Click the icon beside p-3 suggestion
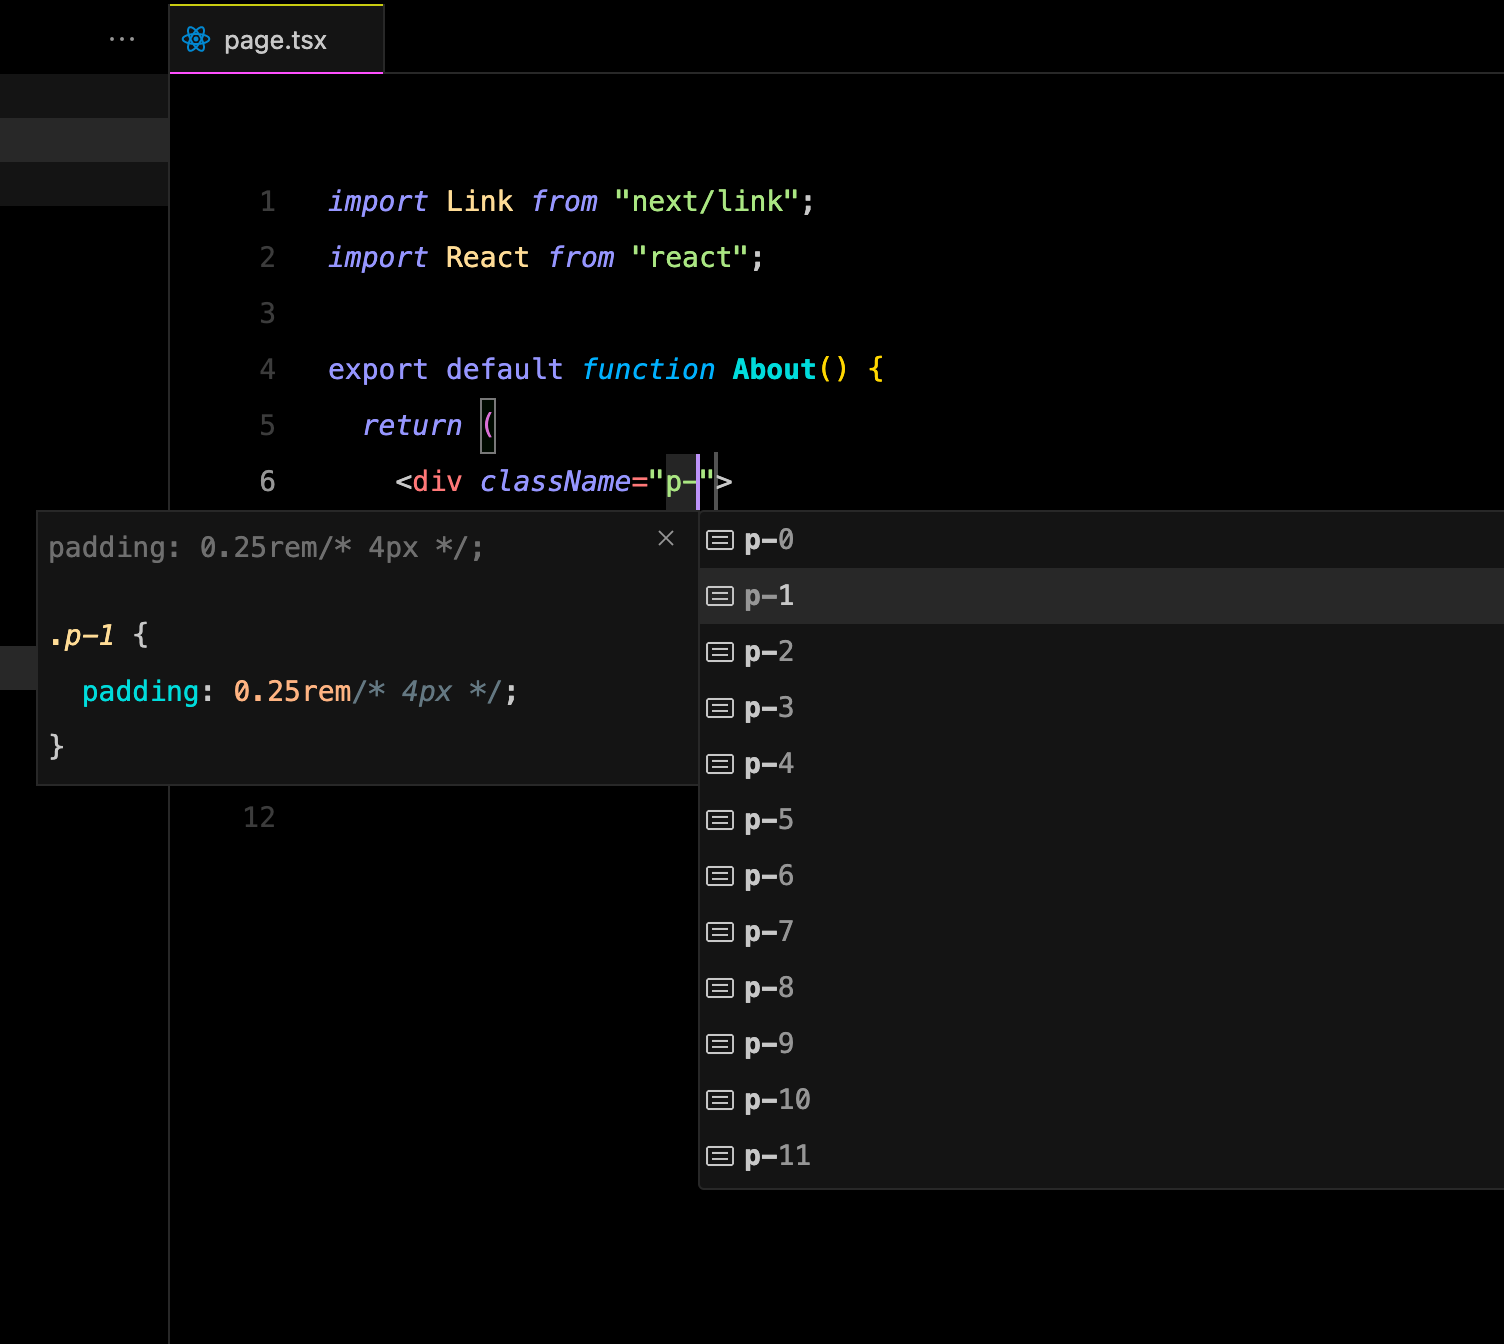Viewport: 1504px width, 1344px height. [720, 708]
